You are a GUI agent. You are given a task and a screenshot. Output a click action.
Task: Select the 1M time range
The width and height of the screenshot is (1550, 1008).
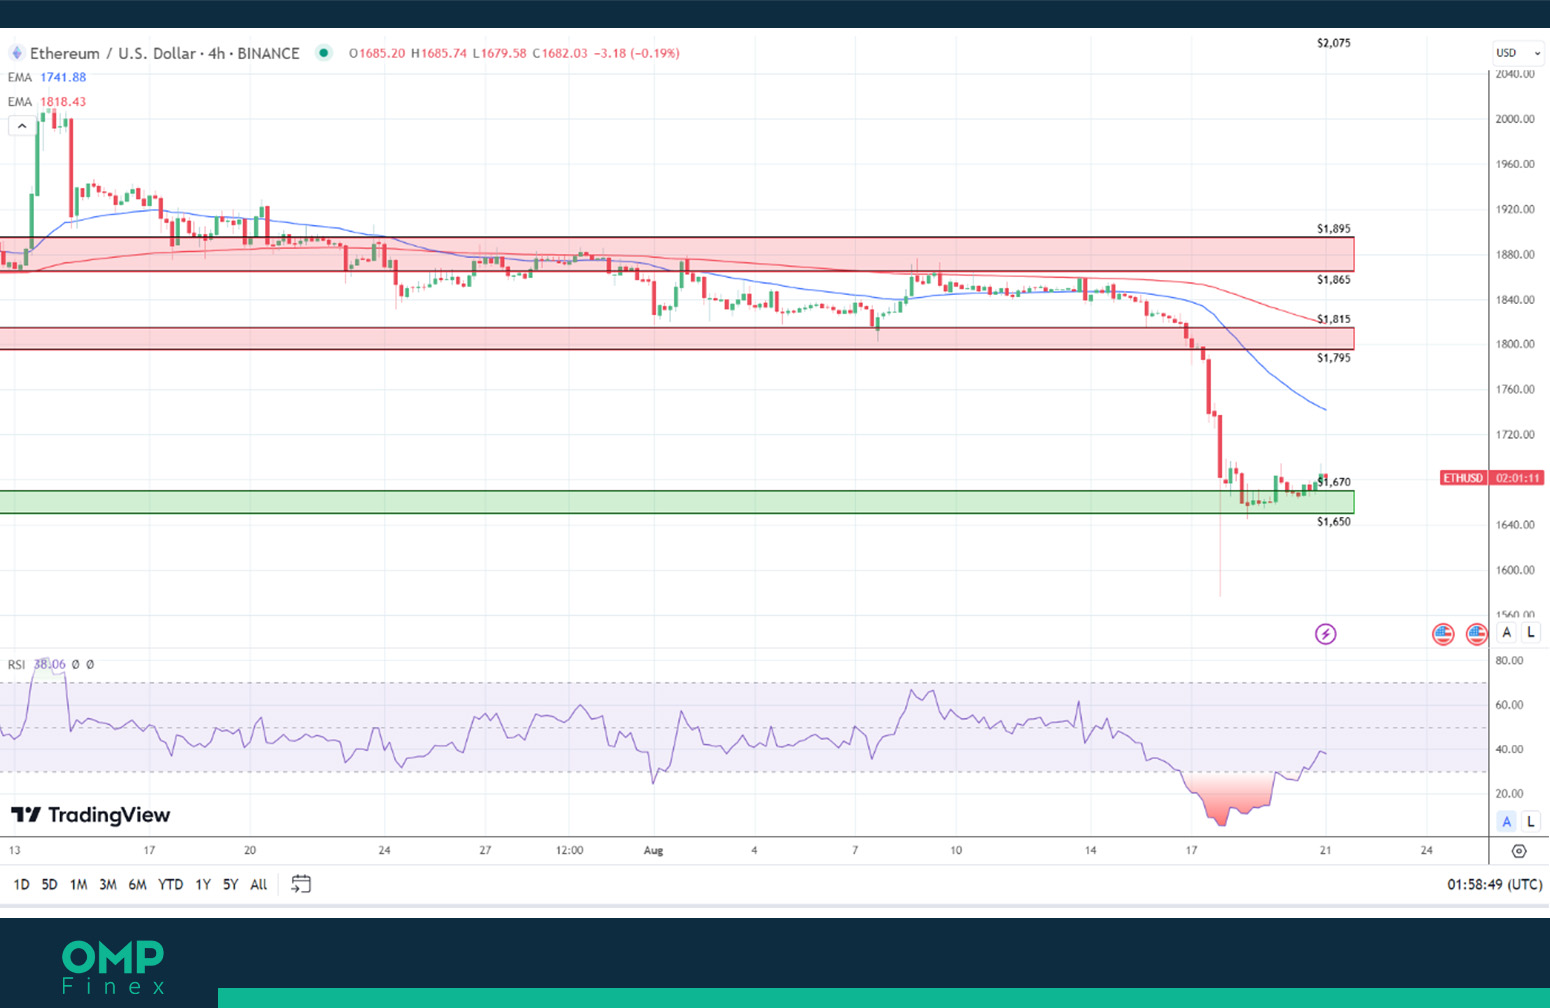pos(78,884)
